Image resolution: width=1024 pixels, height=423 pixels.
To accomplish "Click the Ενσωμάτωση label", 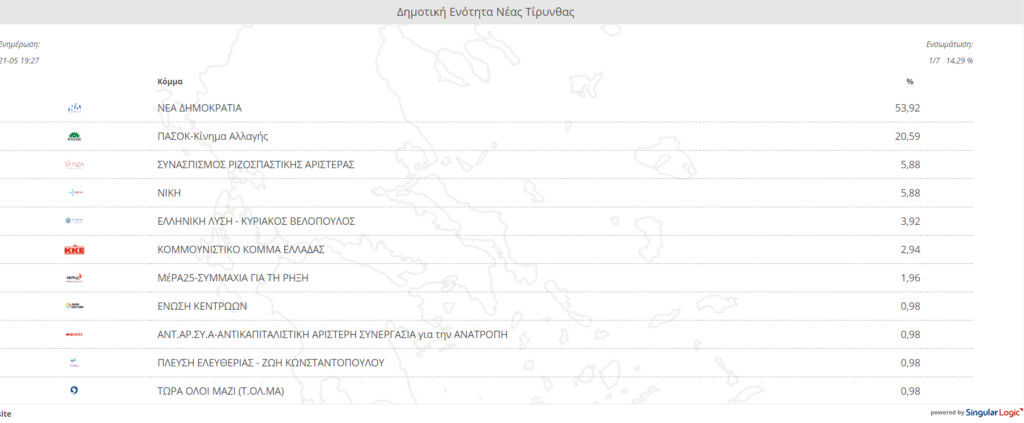I will [950, 45].
